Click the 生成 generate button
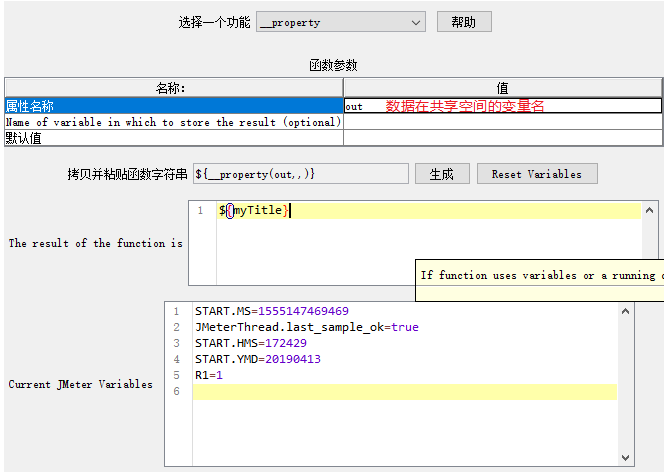666x474 pixels. (442, 174)
